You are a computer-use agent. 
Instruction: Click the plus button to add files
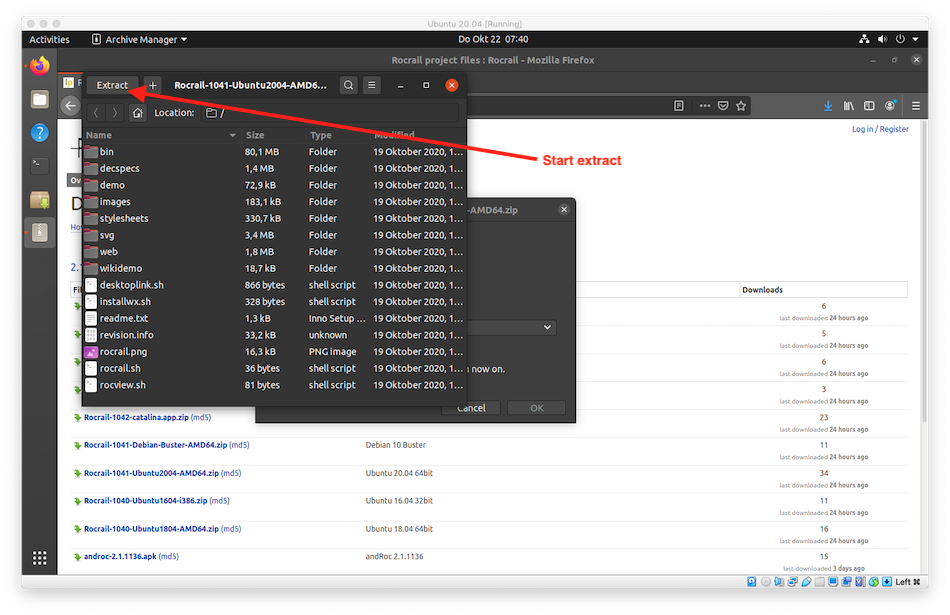153,86
